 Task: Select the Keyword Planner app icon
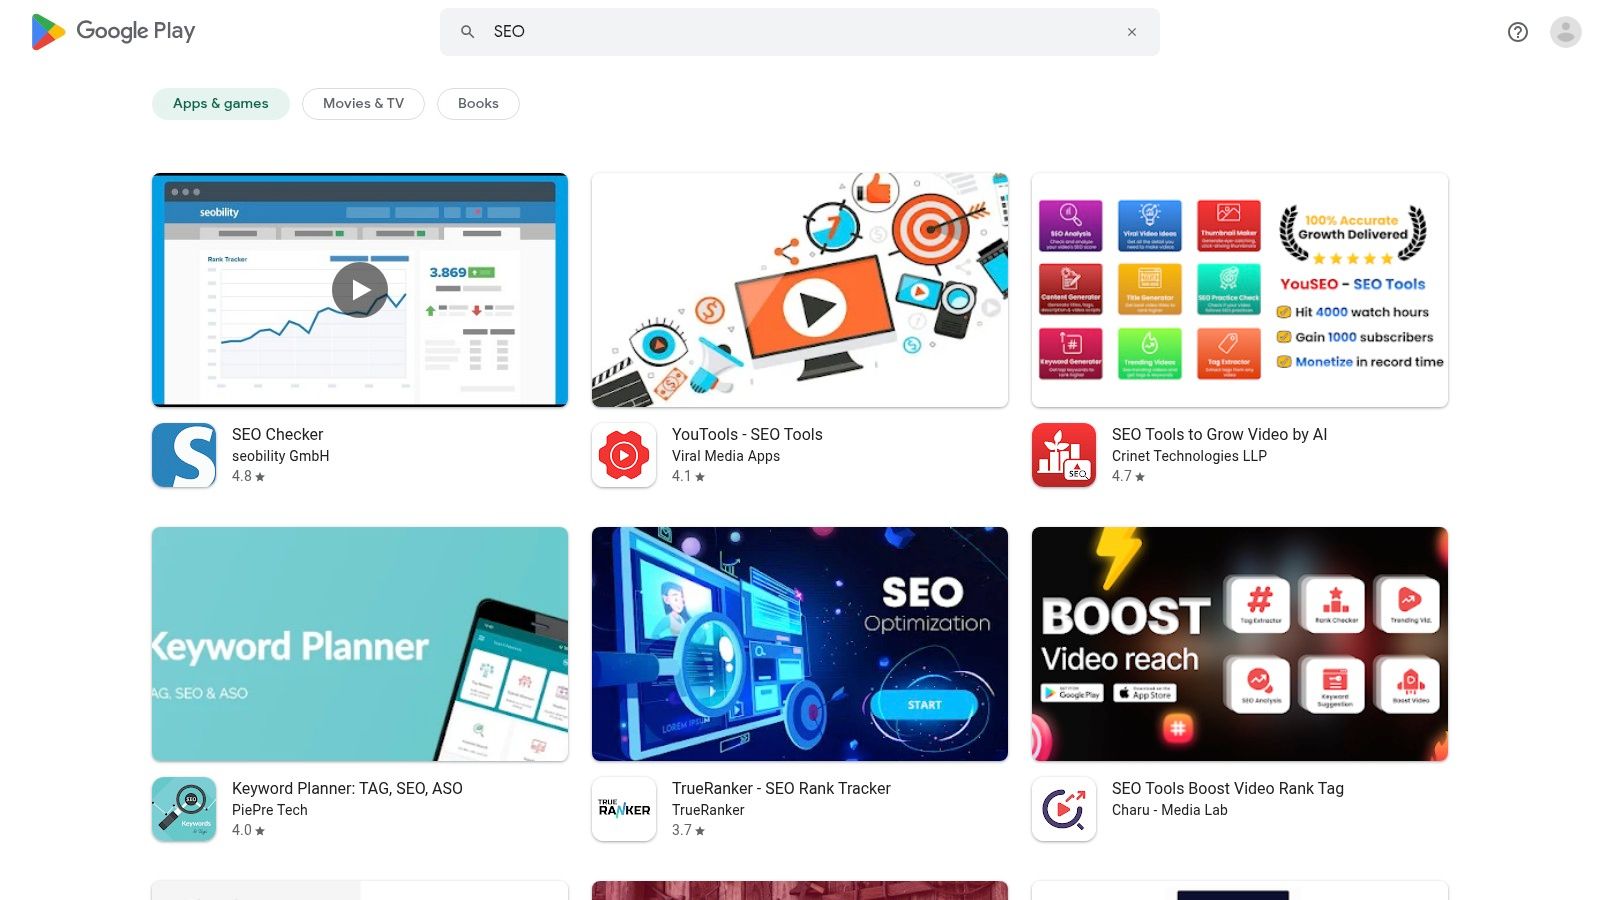pos(184,809)
